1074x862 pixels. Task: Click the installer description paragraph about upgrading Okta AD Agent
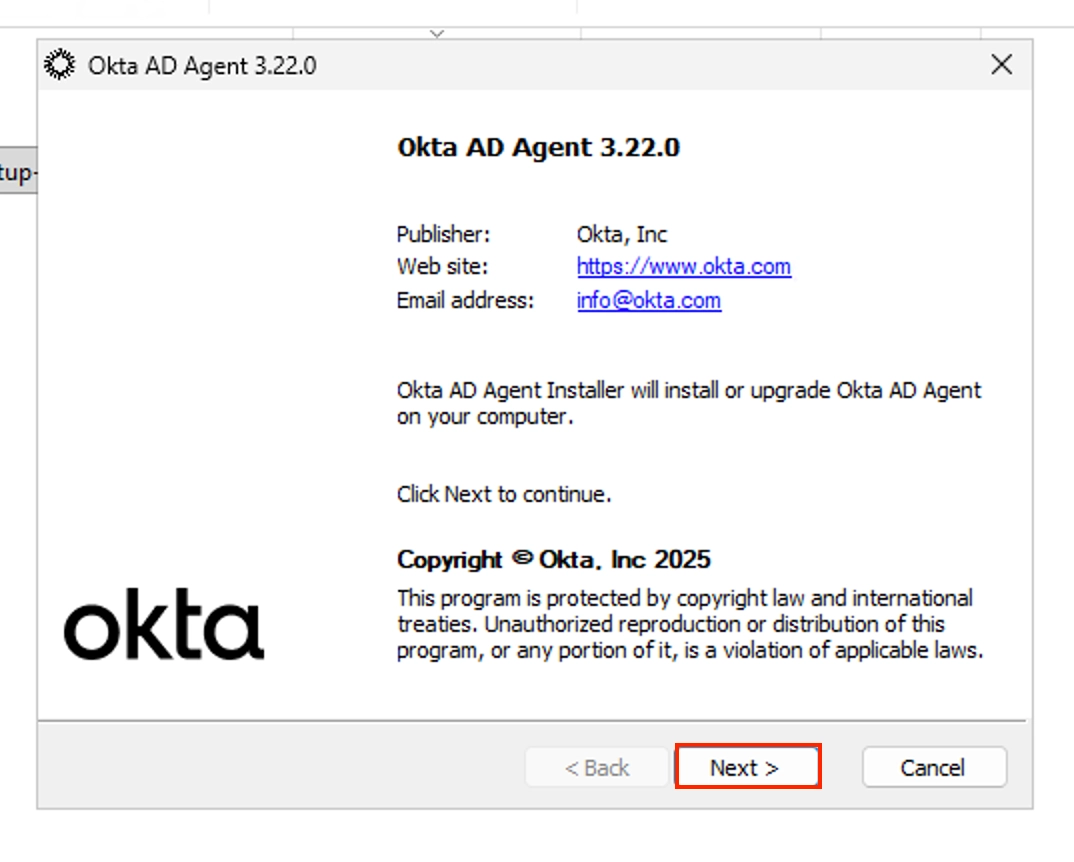click(x=688, y=404)
